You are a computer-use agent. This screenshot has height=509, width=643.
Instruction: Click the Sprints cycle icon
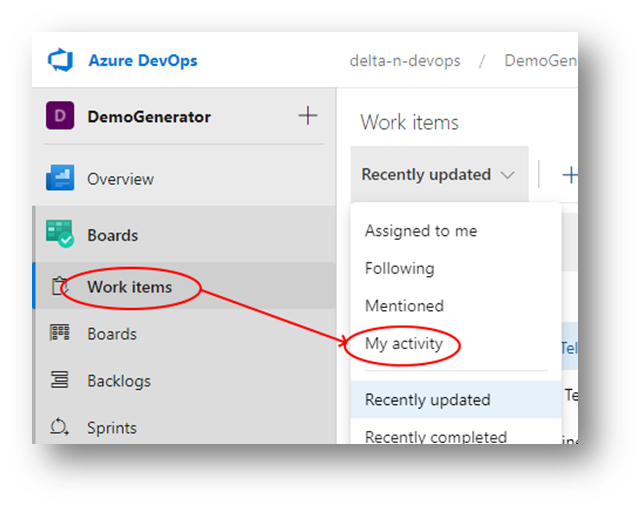coord(59,427)
